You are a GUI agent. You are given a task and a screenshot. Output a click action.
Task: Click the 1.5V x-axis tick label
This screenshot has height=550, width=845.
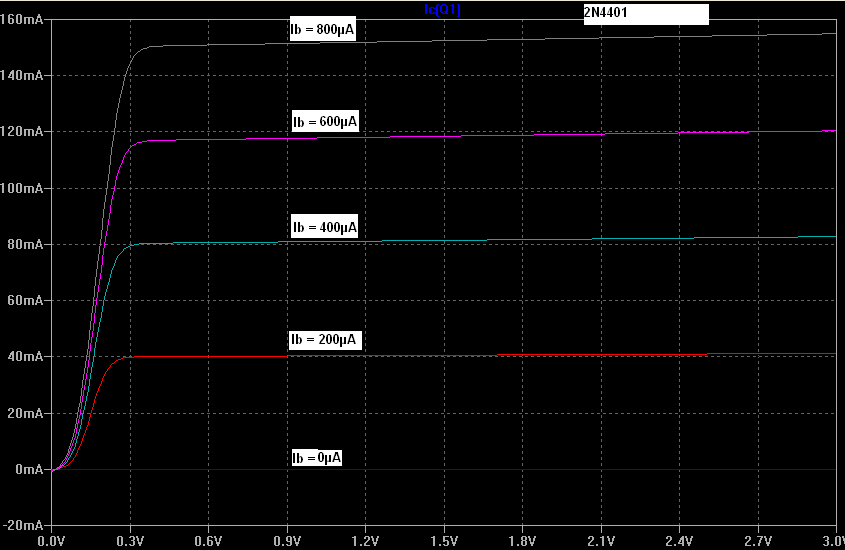[x=444, y=541]
